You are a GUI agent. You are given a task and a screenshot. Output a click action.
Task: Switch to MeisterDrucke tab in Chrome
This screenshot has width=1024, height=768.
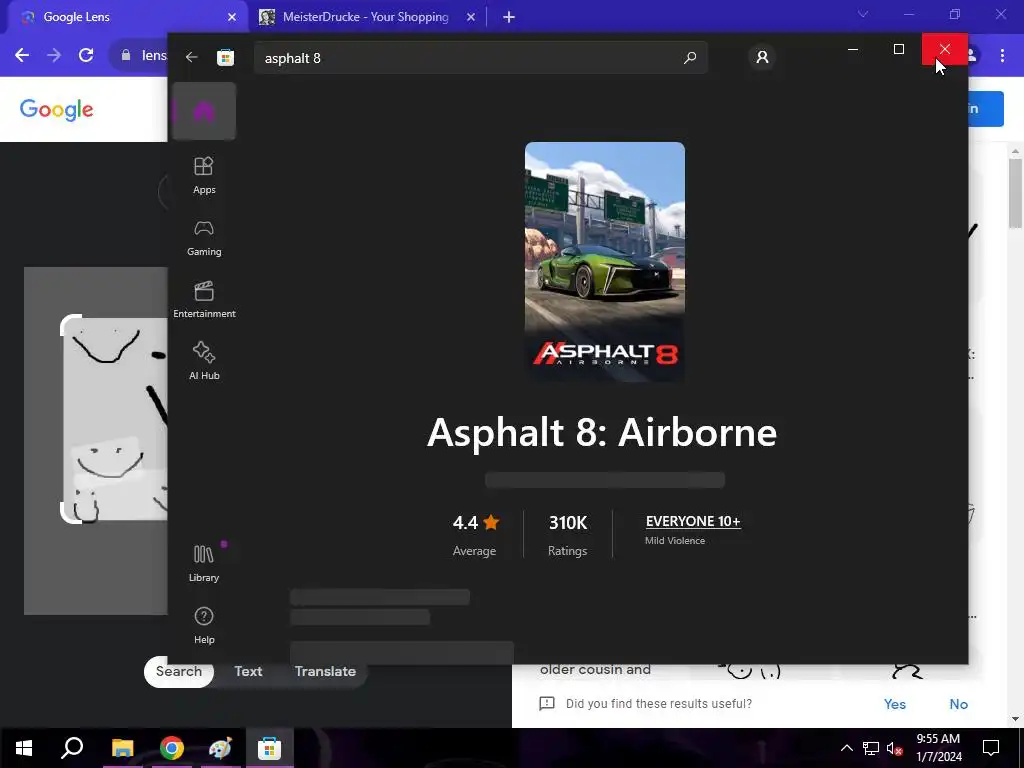tap(368, 17)
